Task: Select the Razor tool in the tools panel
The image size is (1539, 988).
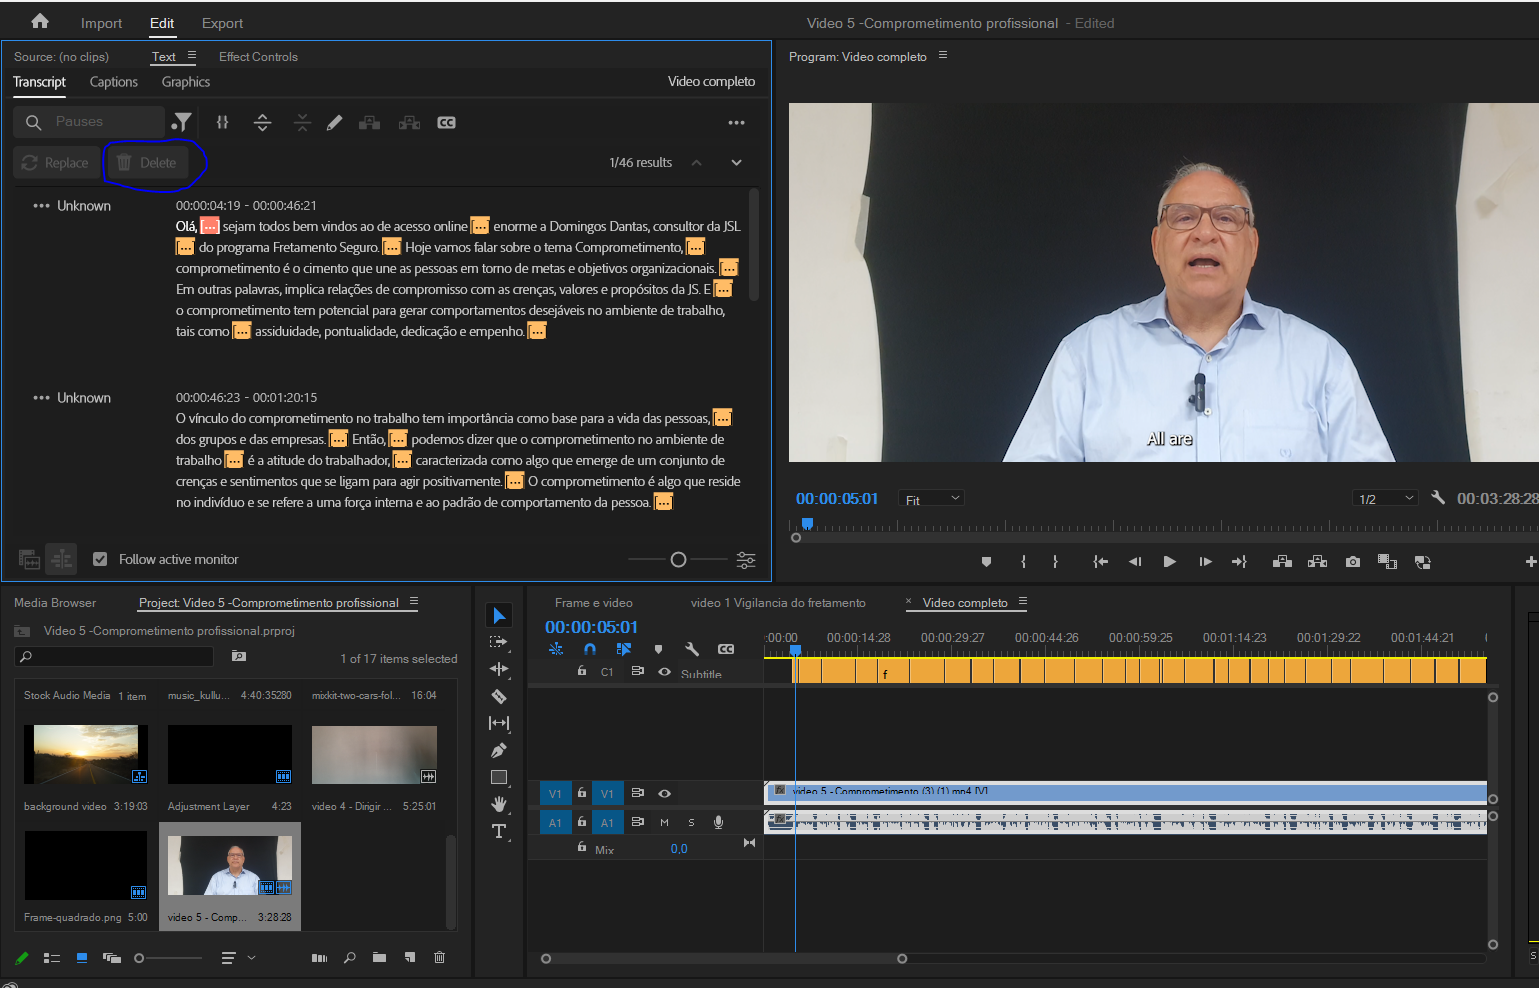Action: (x=499, y=696)
